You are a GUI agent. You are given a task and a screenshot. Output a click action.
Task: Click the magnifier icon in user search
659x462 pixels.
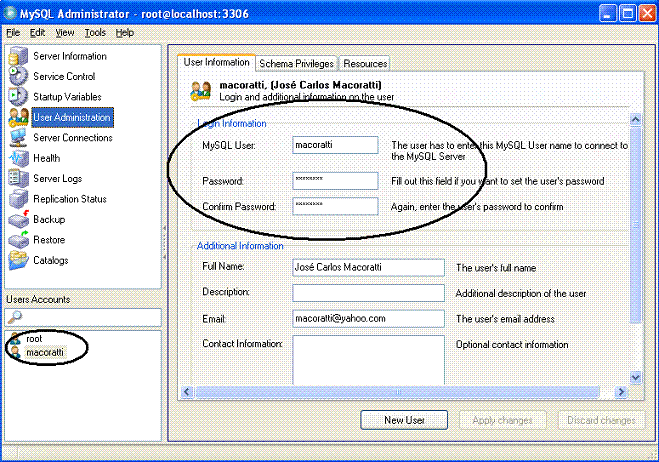point(15,317)
